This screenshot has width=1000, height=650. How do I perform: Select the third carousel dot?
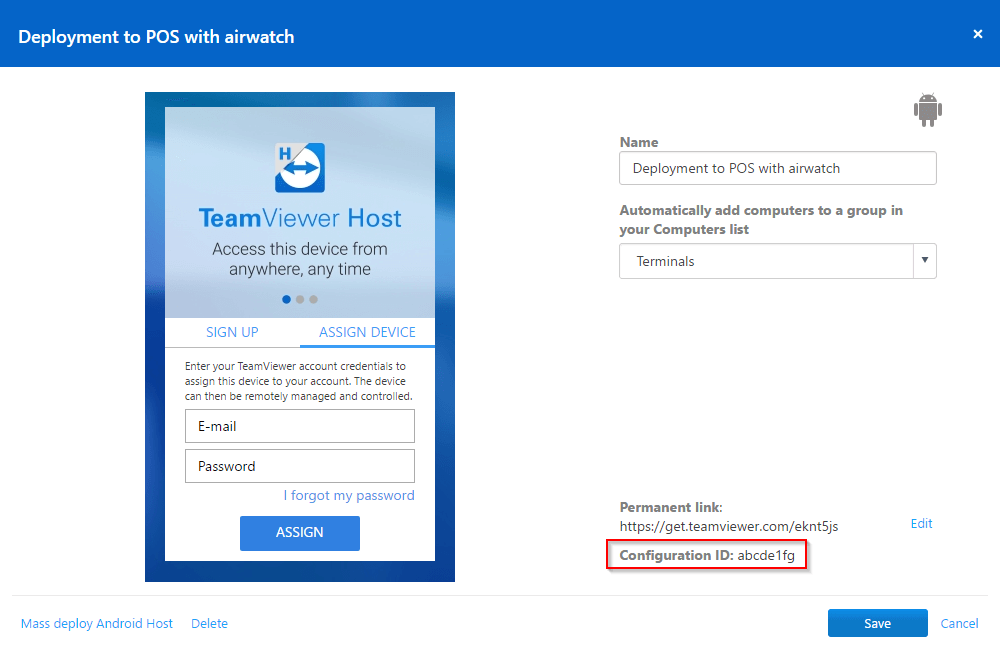tap(313, 299)
